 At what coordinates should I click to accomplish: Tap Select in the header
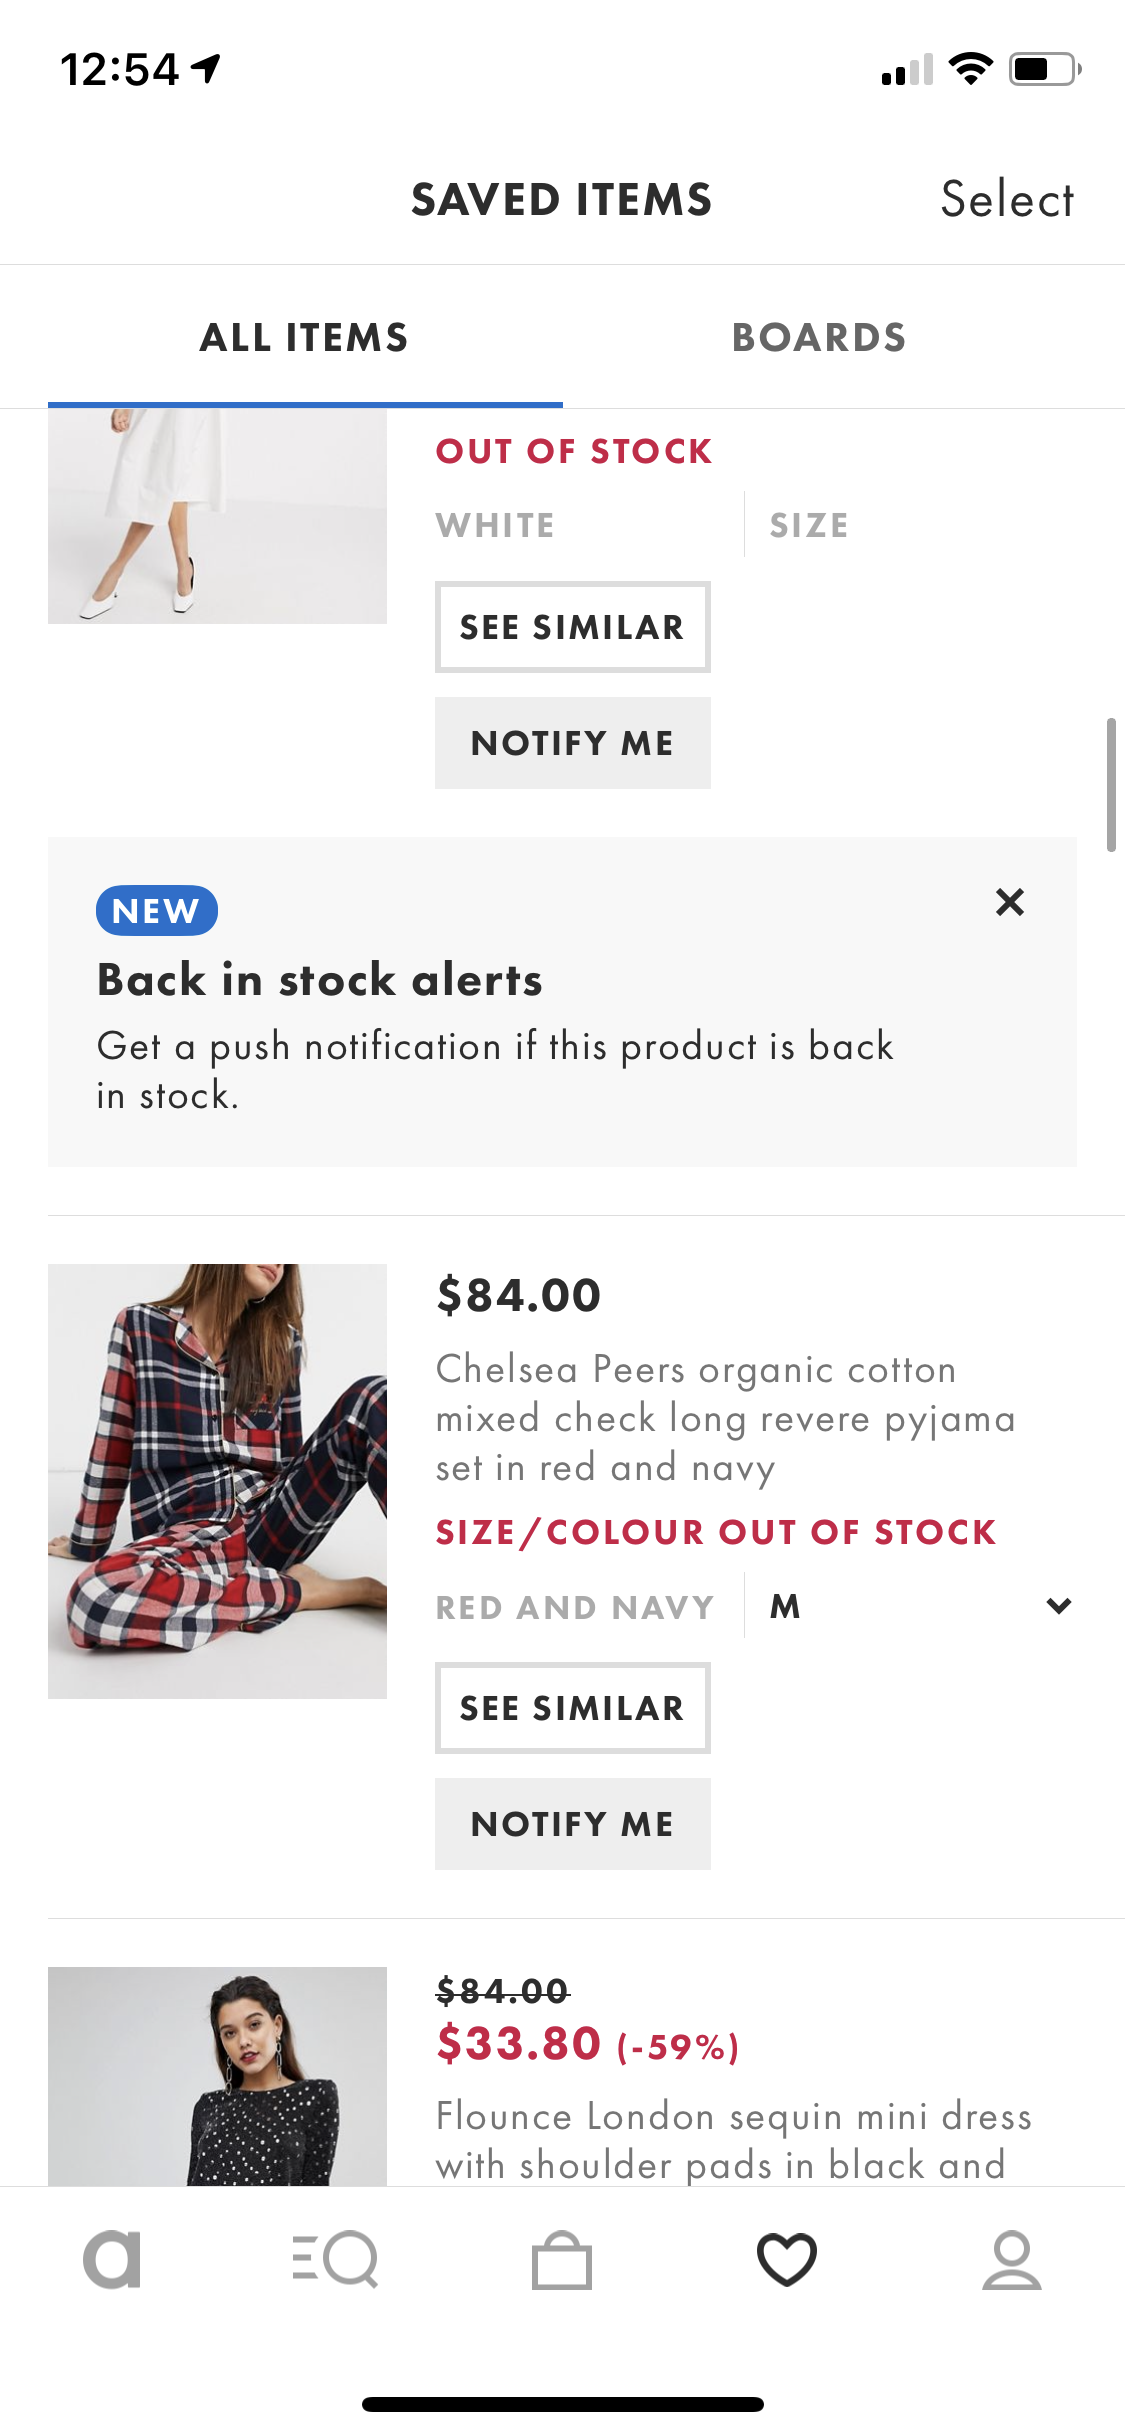[x=1007, y=199]
